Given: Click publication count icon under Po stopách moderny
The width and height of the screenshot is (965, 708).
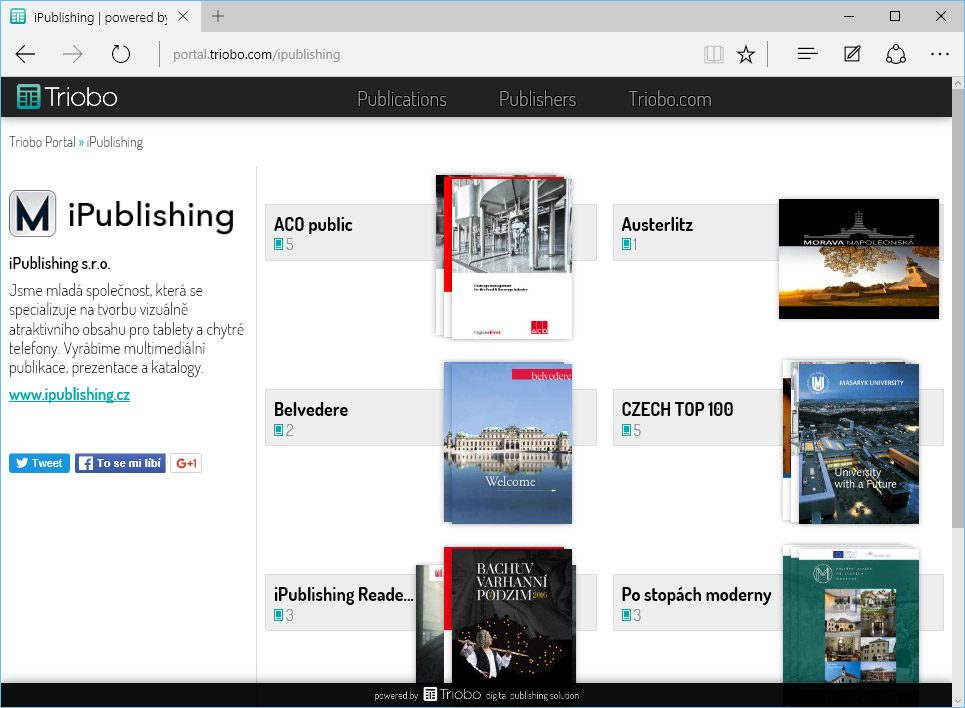Looking at the screenshot, I should 627,614.
